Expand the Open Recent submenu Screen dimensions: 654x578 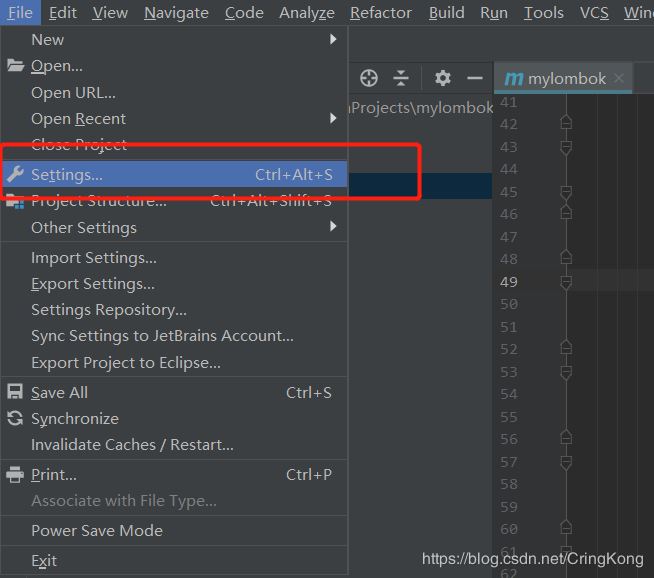pyautogui.click(x=174, y=119)
